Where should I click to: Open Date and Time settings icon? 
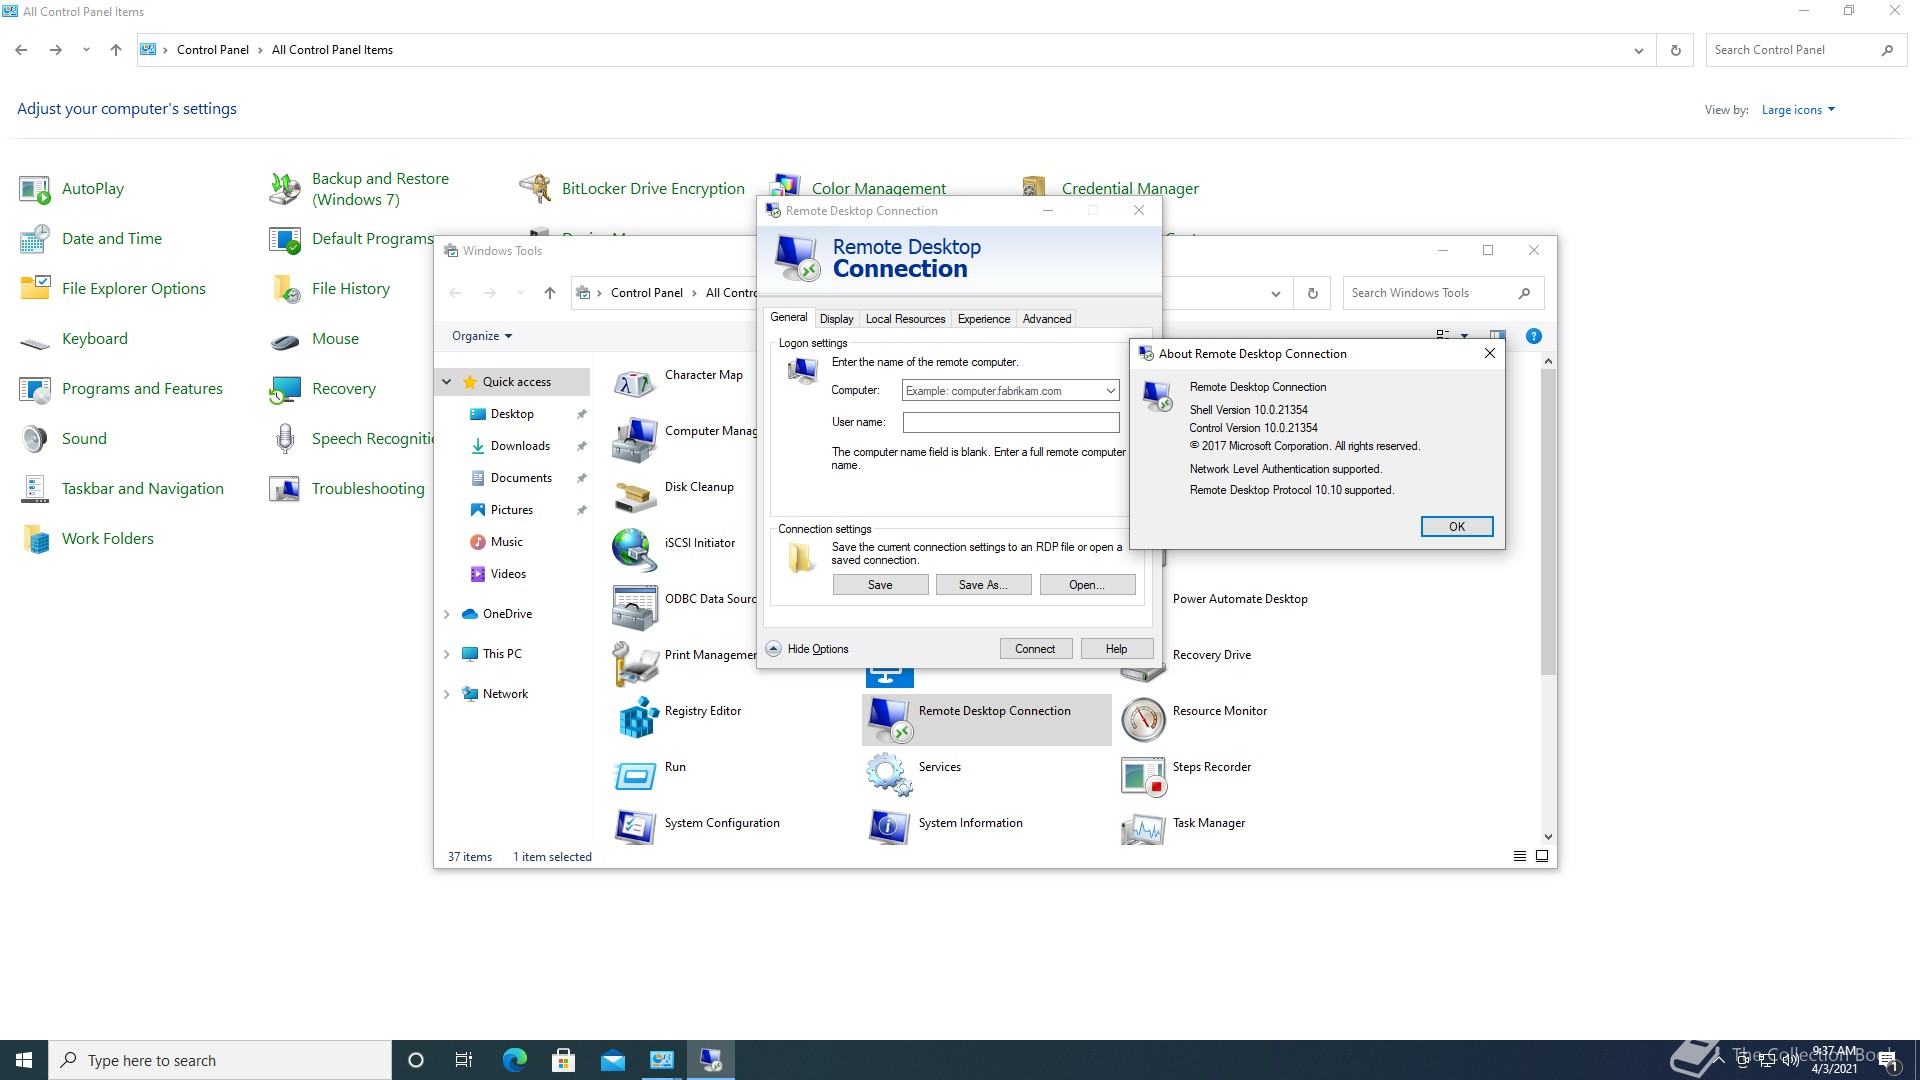(35, 239)
